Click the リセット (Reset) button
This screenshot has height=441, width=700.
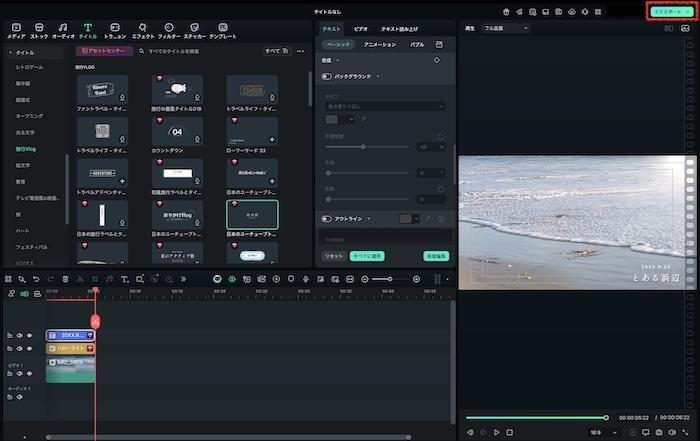click(333, 257)
